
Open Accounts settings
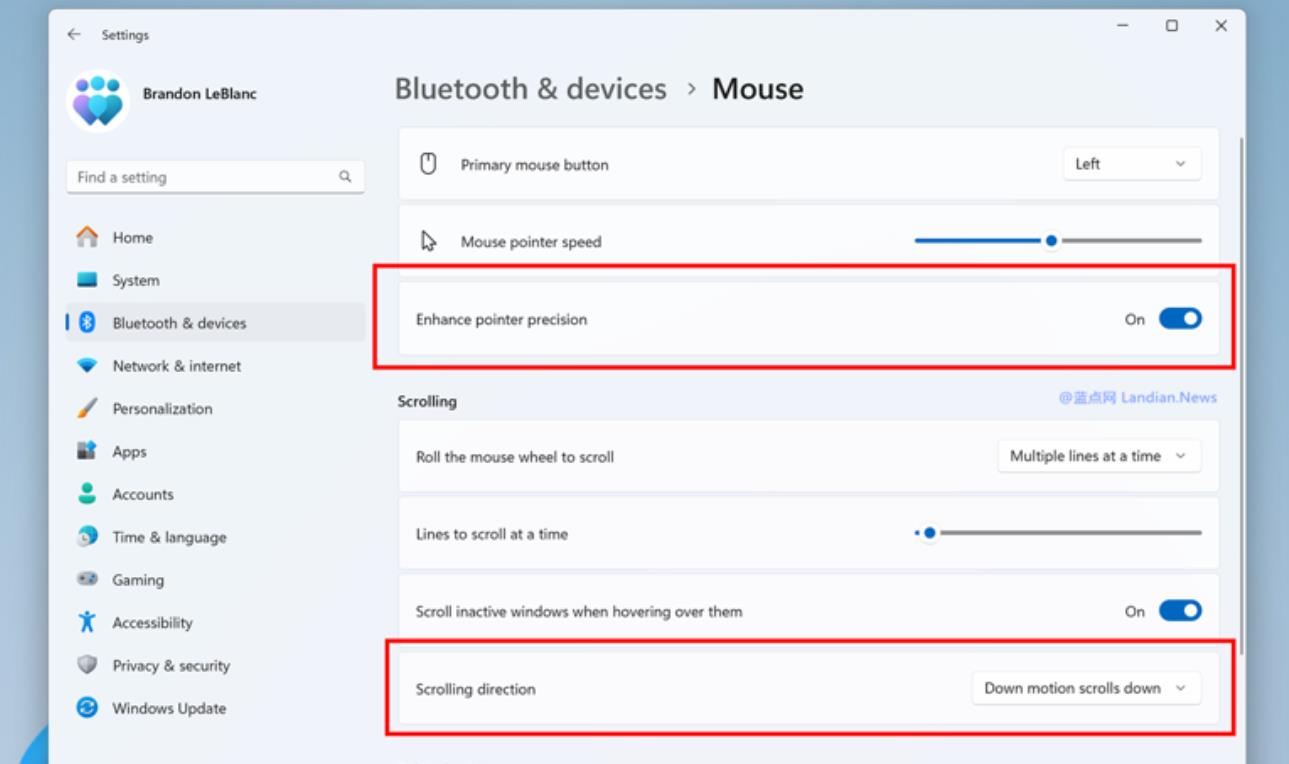coord(215,494)
